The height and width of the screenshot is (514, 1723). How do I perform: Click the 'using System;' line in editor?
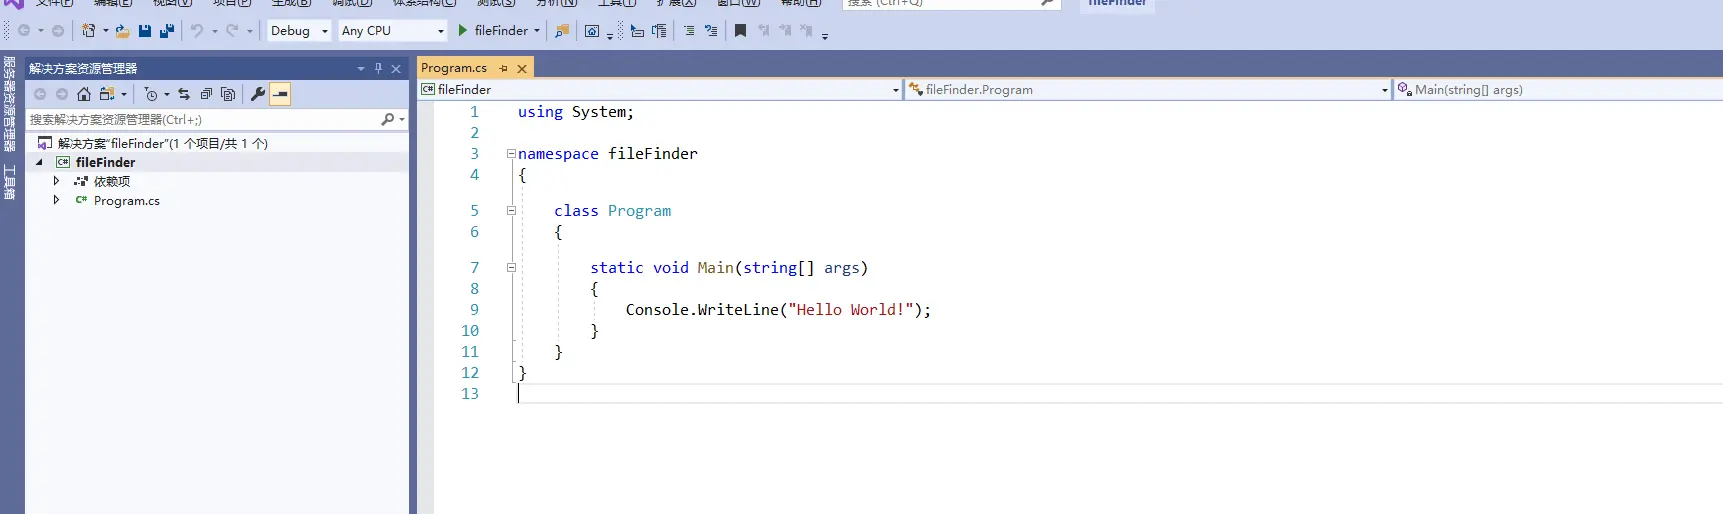click(x=576, y=112)
